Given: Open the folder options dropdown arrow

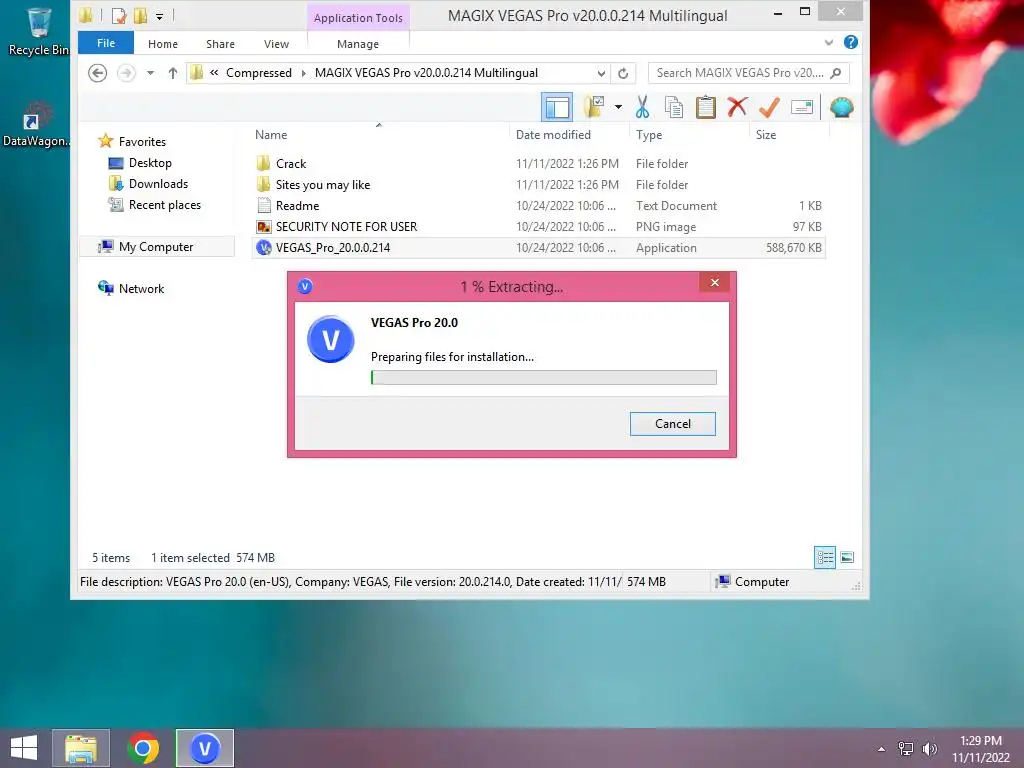Looking at the screenshot, I should point(618,107).
